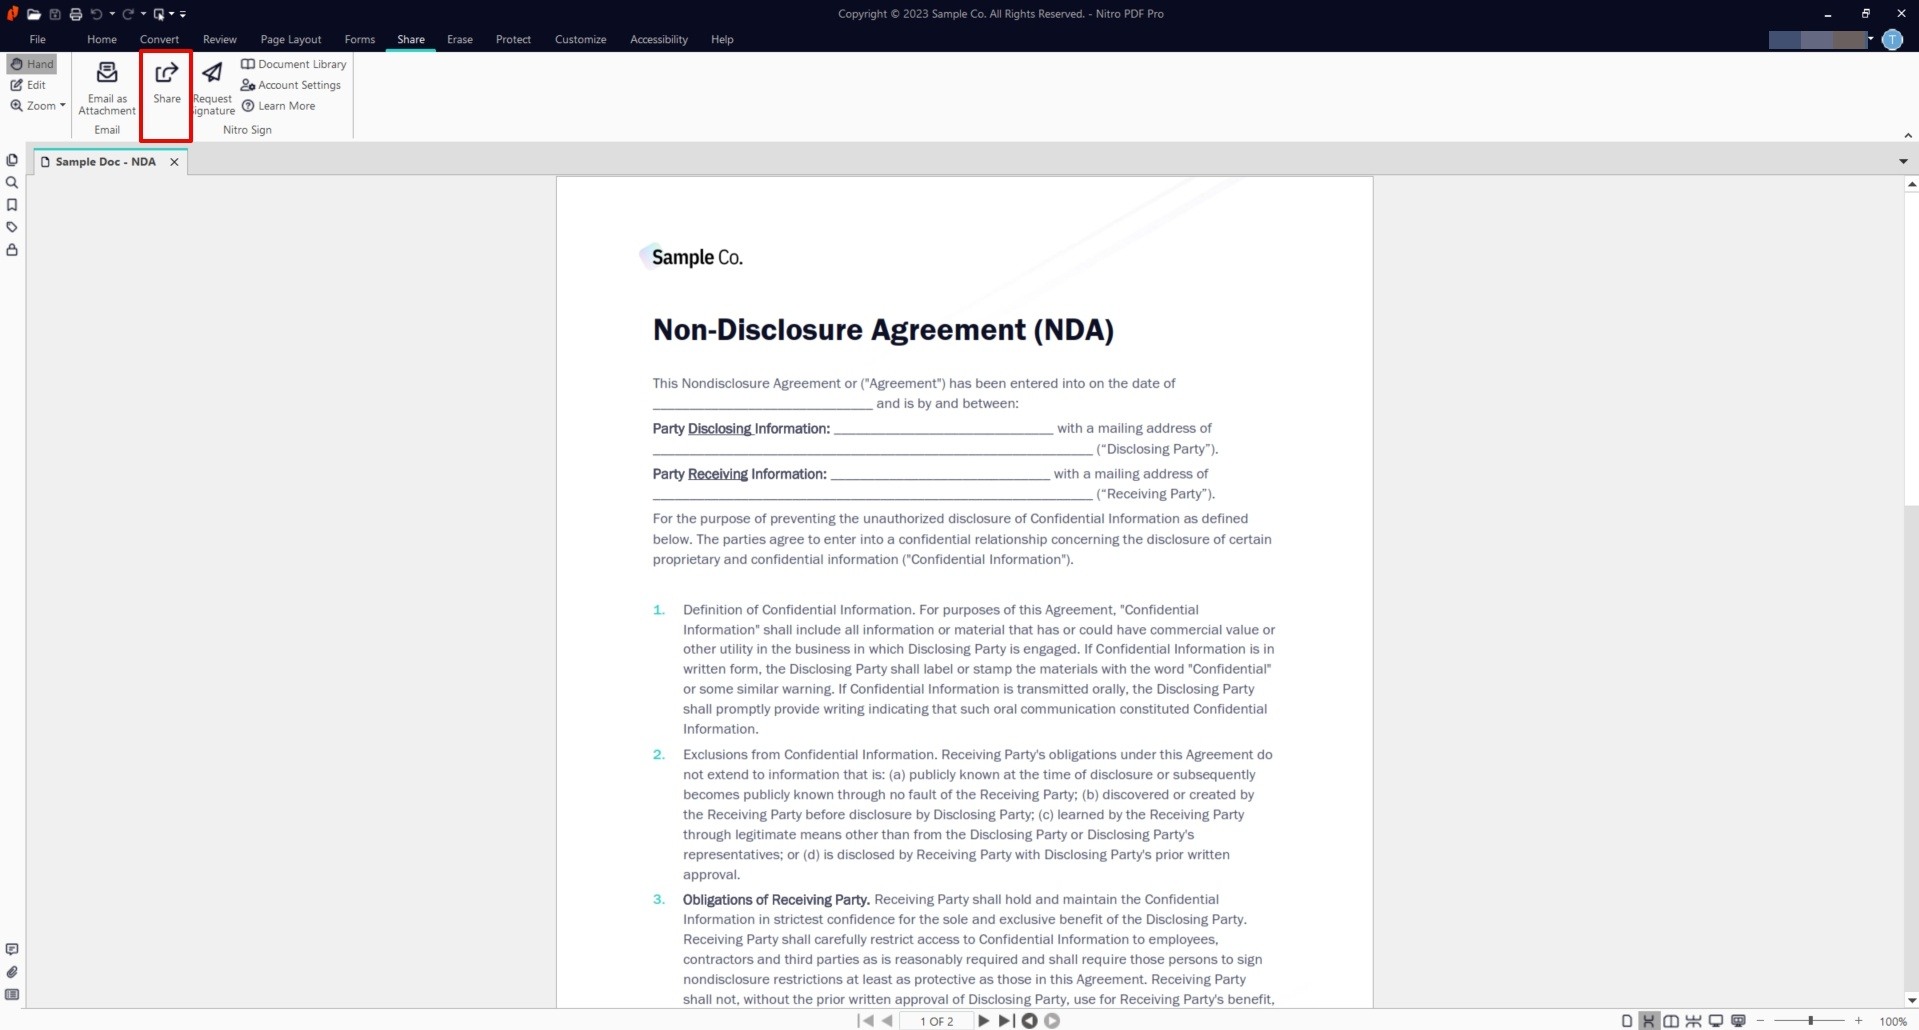The width and height of the screenshot is (1919, 1030).
Task: Collapse the ribbon using the chevron
Action: point(1907,135)
